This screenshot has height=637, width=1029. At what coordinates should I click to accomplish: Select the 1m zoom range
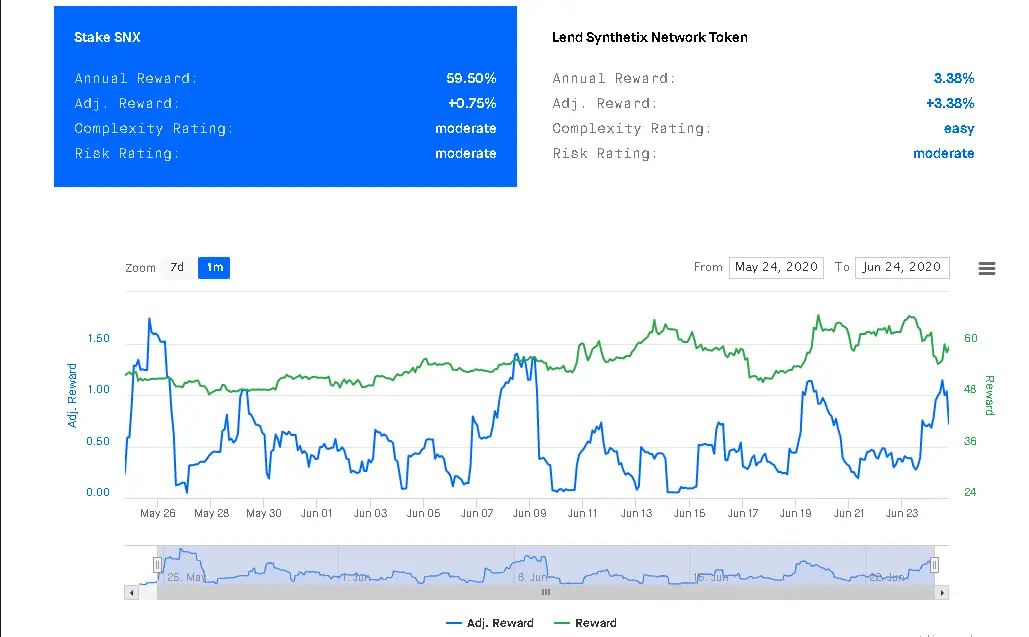214,268
